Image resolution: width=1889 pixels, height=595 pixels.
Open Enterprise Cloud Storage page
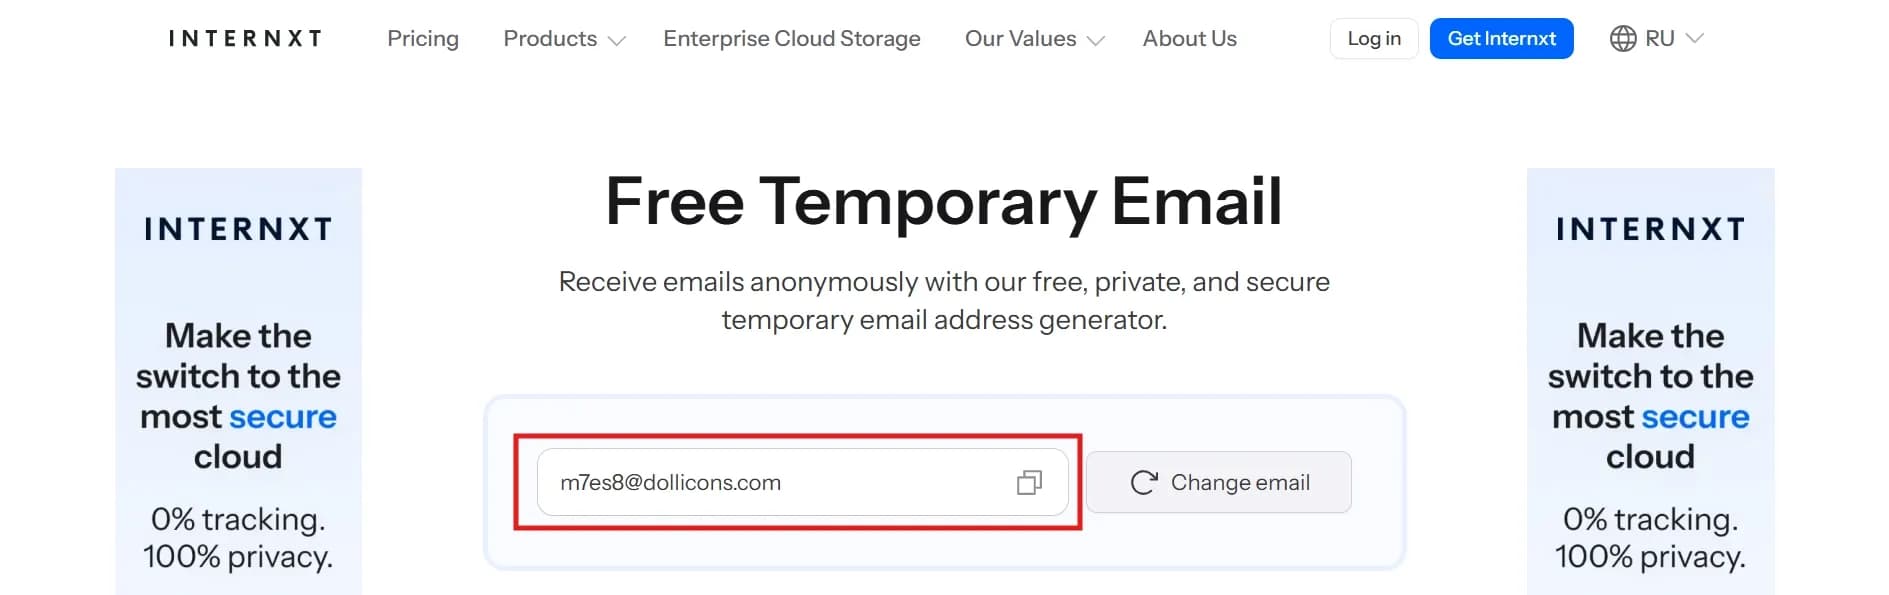tap(791, 38)
